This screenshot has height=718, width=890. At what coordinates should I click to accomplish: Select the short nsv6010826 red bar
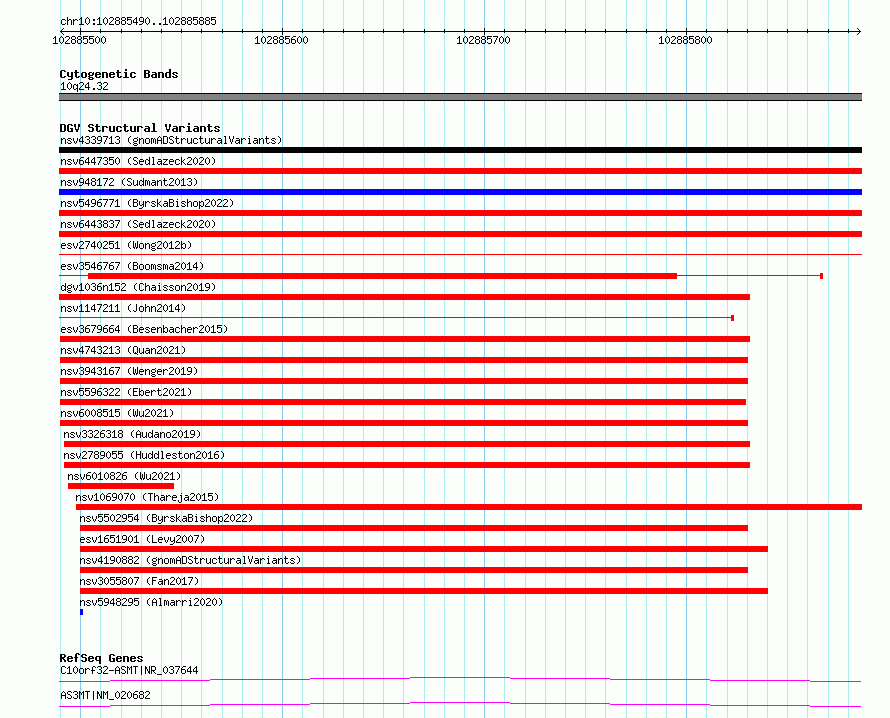coord(121,486)
